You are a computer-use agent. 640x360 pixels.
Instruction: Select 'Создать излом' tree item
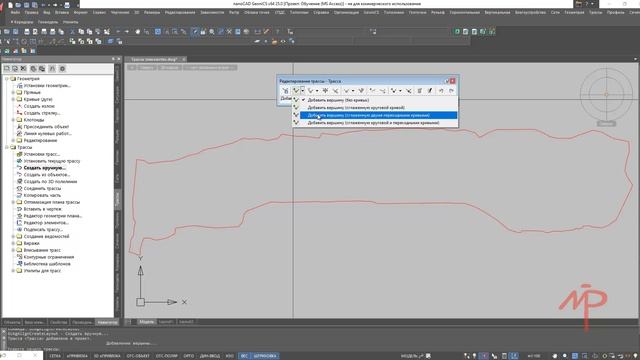coord(39,106)
